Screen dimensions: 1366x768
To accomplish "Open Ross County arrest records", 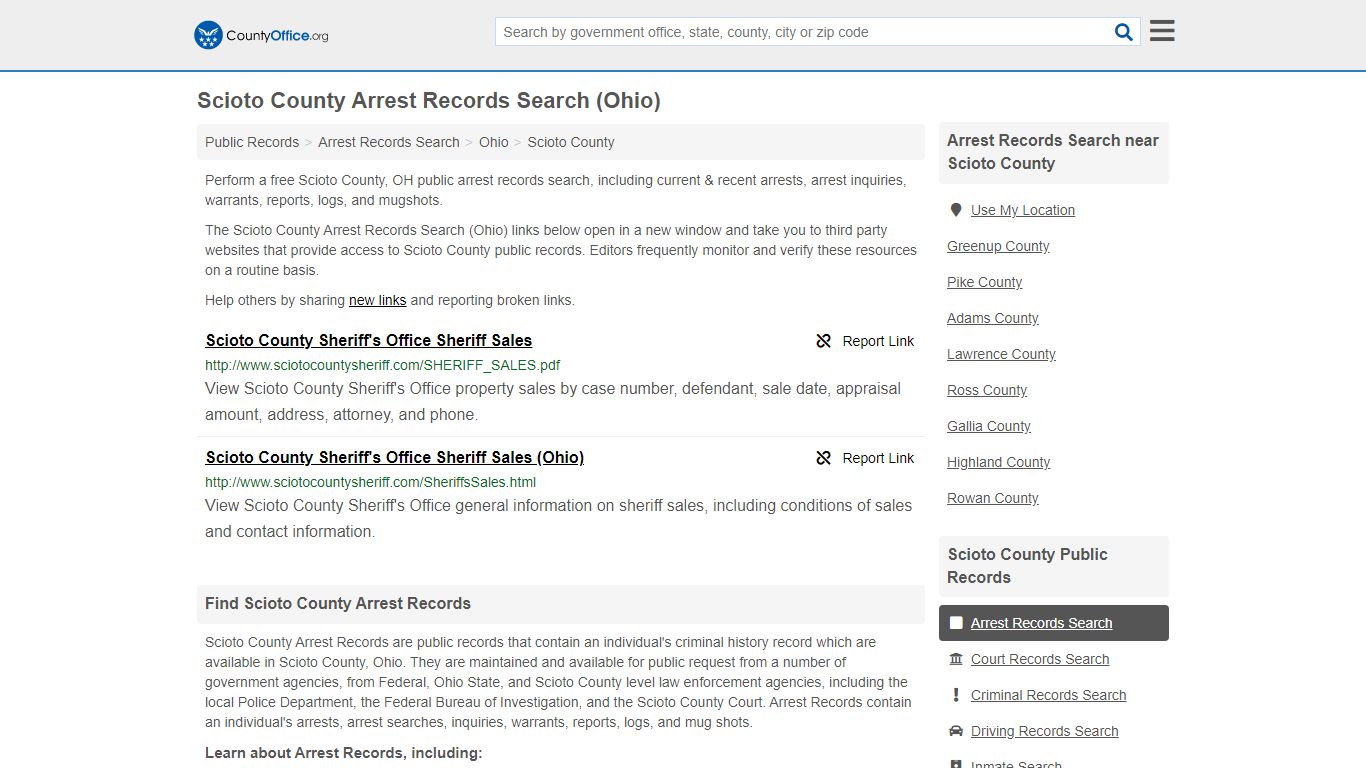I will pos(987,390).
